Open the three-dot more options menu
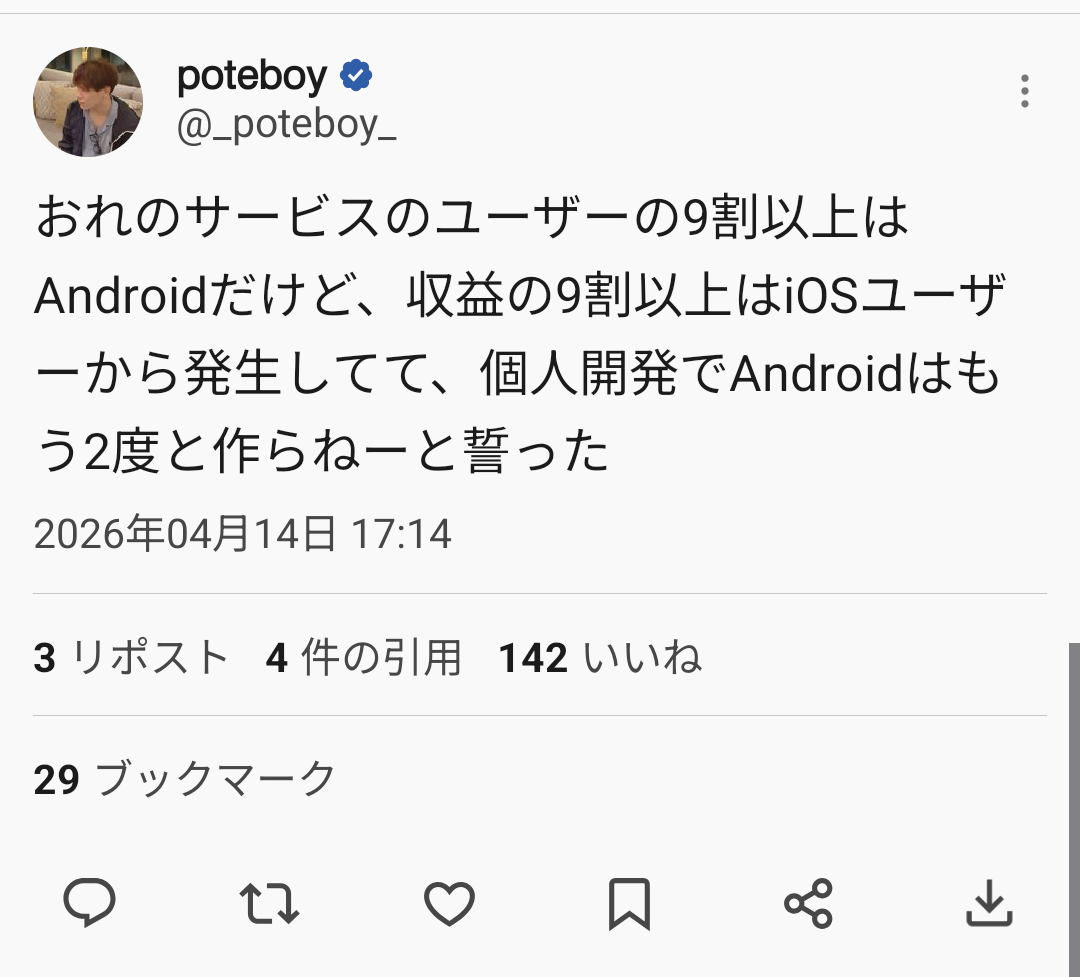Screen dimensions: 1080x977 pyautogui.click(x=1025, y=91)
